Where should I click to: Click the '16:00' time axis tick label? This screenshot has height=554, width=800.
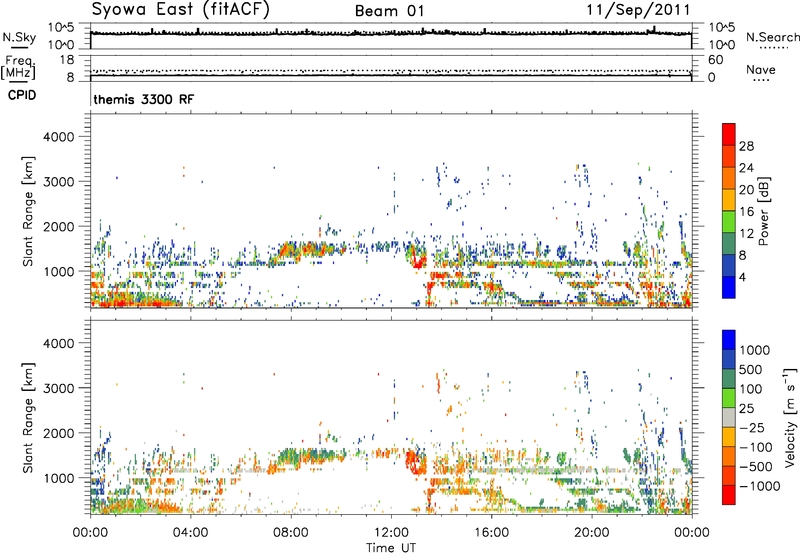click(491, 533)
